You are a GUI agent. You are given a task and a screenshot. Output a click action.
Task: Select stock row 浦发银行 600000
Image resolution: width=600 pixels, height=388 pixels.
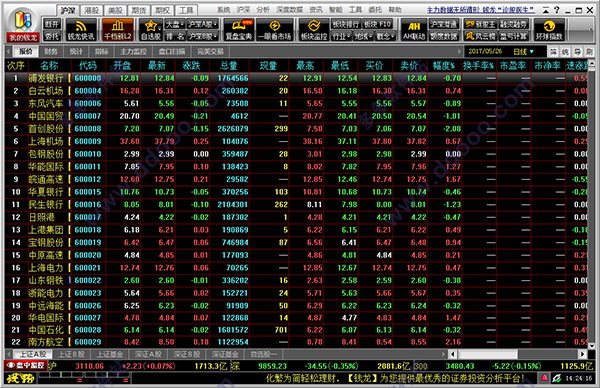(x=296, y=78)
